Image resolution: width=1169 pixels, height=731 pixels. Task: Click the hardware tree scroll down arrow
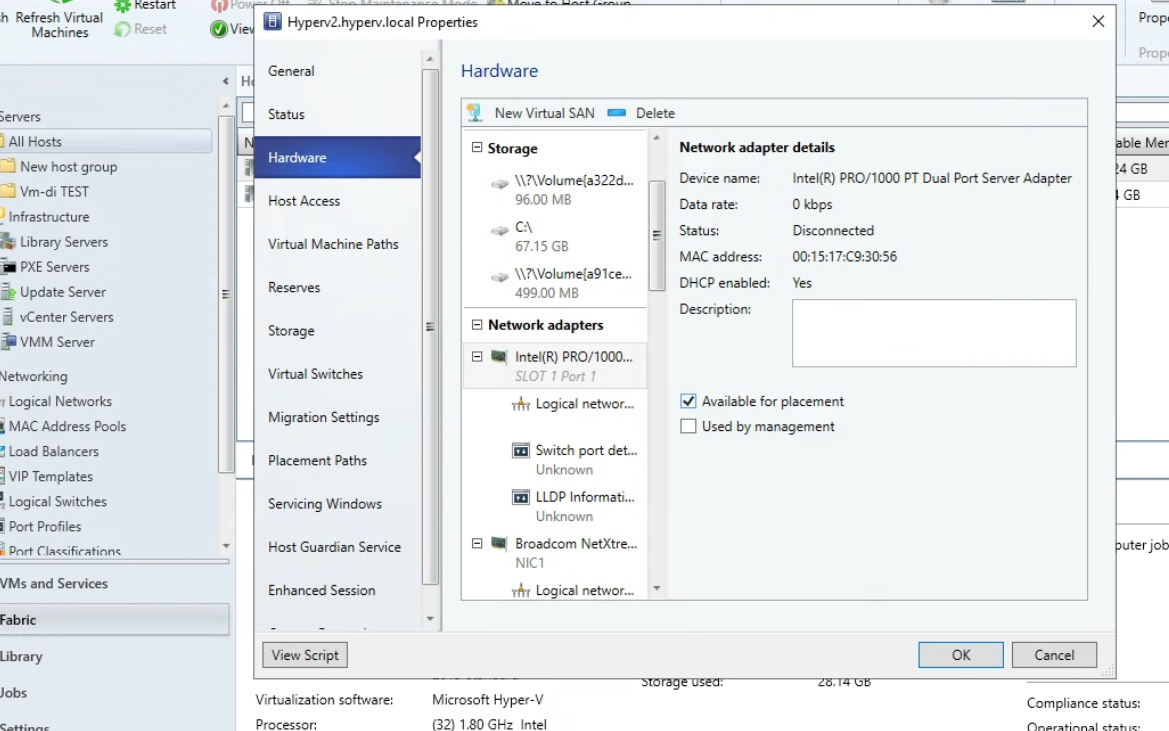pyautogui.click(x=657, y=589)
